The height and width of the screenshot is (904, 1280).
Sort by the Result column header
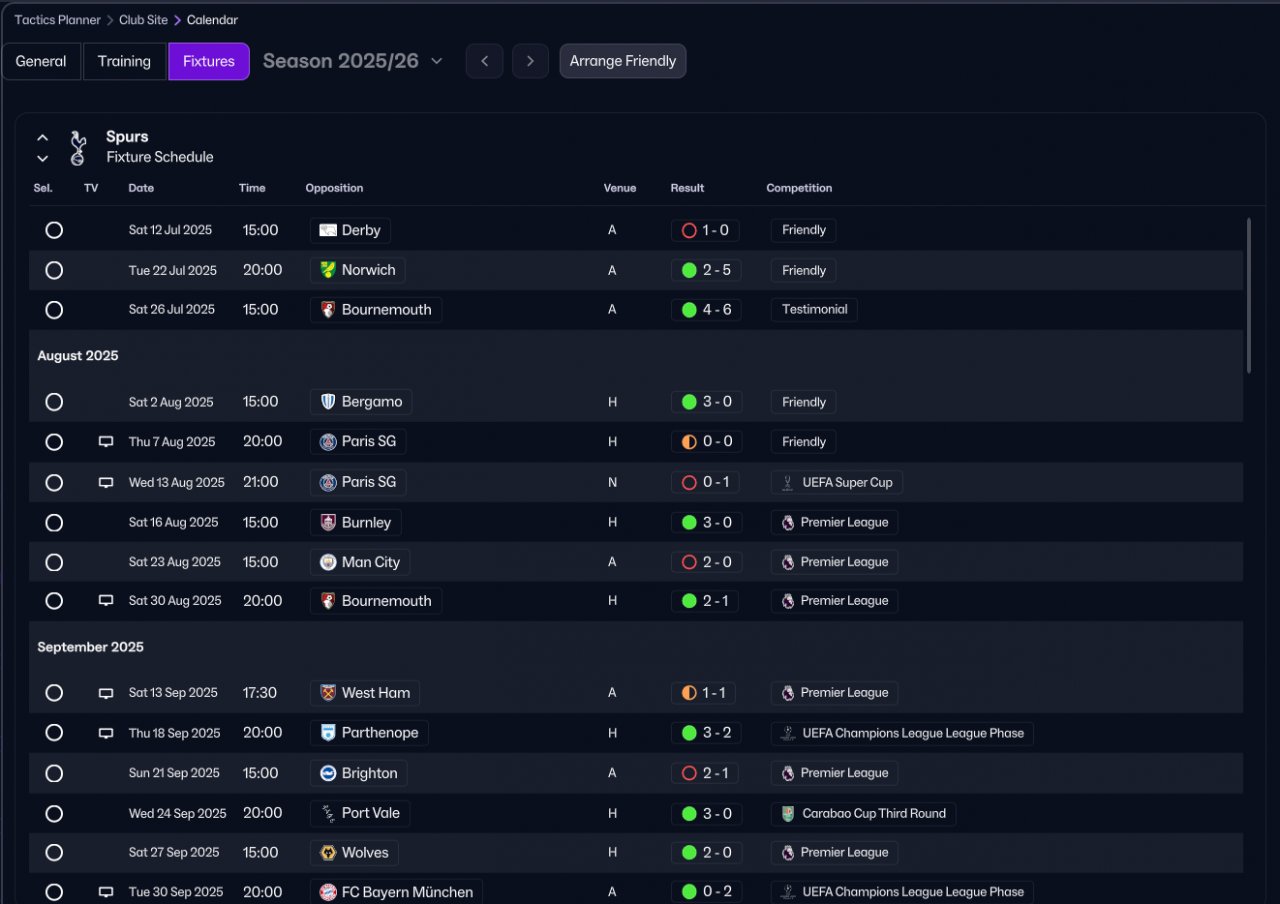[x=687, y=188]
